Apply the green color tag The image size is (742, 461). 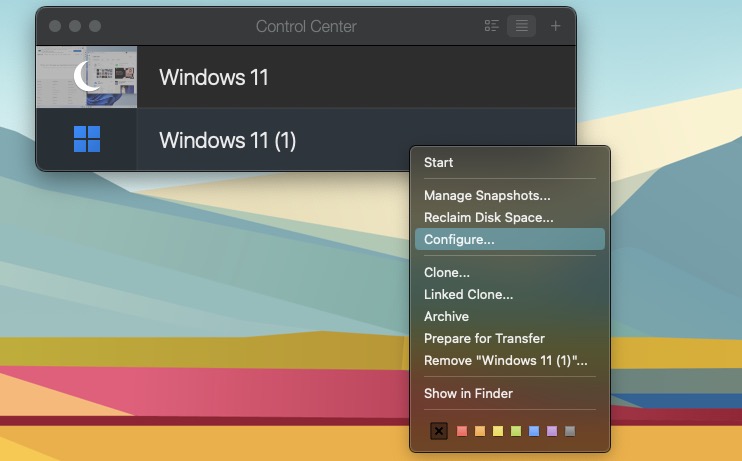click(x=516, y=431)
